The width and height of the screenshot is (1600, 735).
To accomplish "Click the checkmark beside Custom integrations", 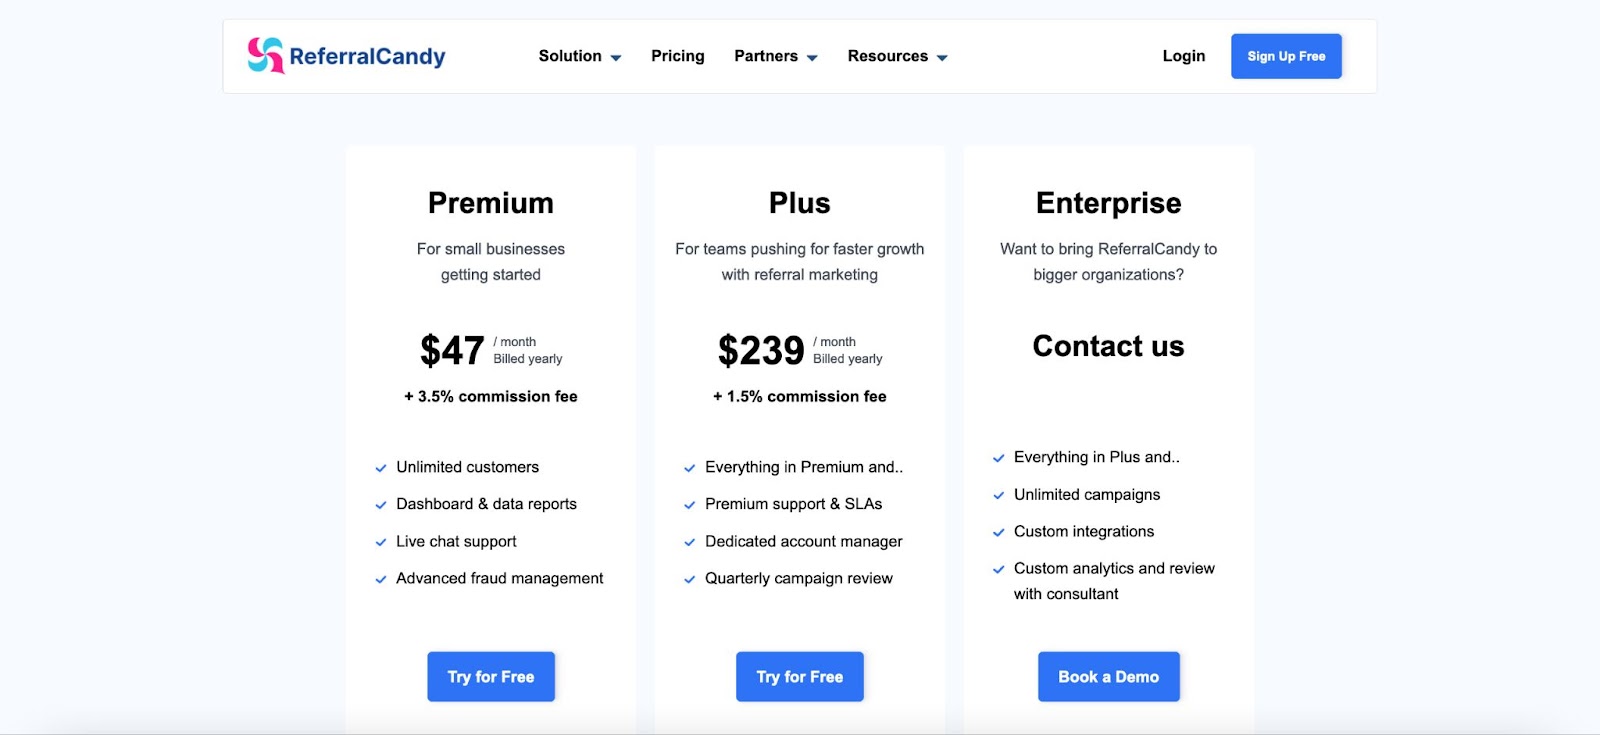I will pyautogui.click(x=998, y=532).
